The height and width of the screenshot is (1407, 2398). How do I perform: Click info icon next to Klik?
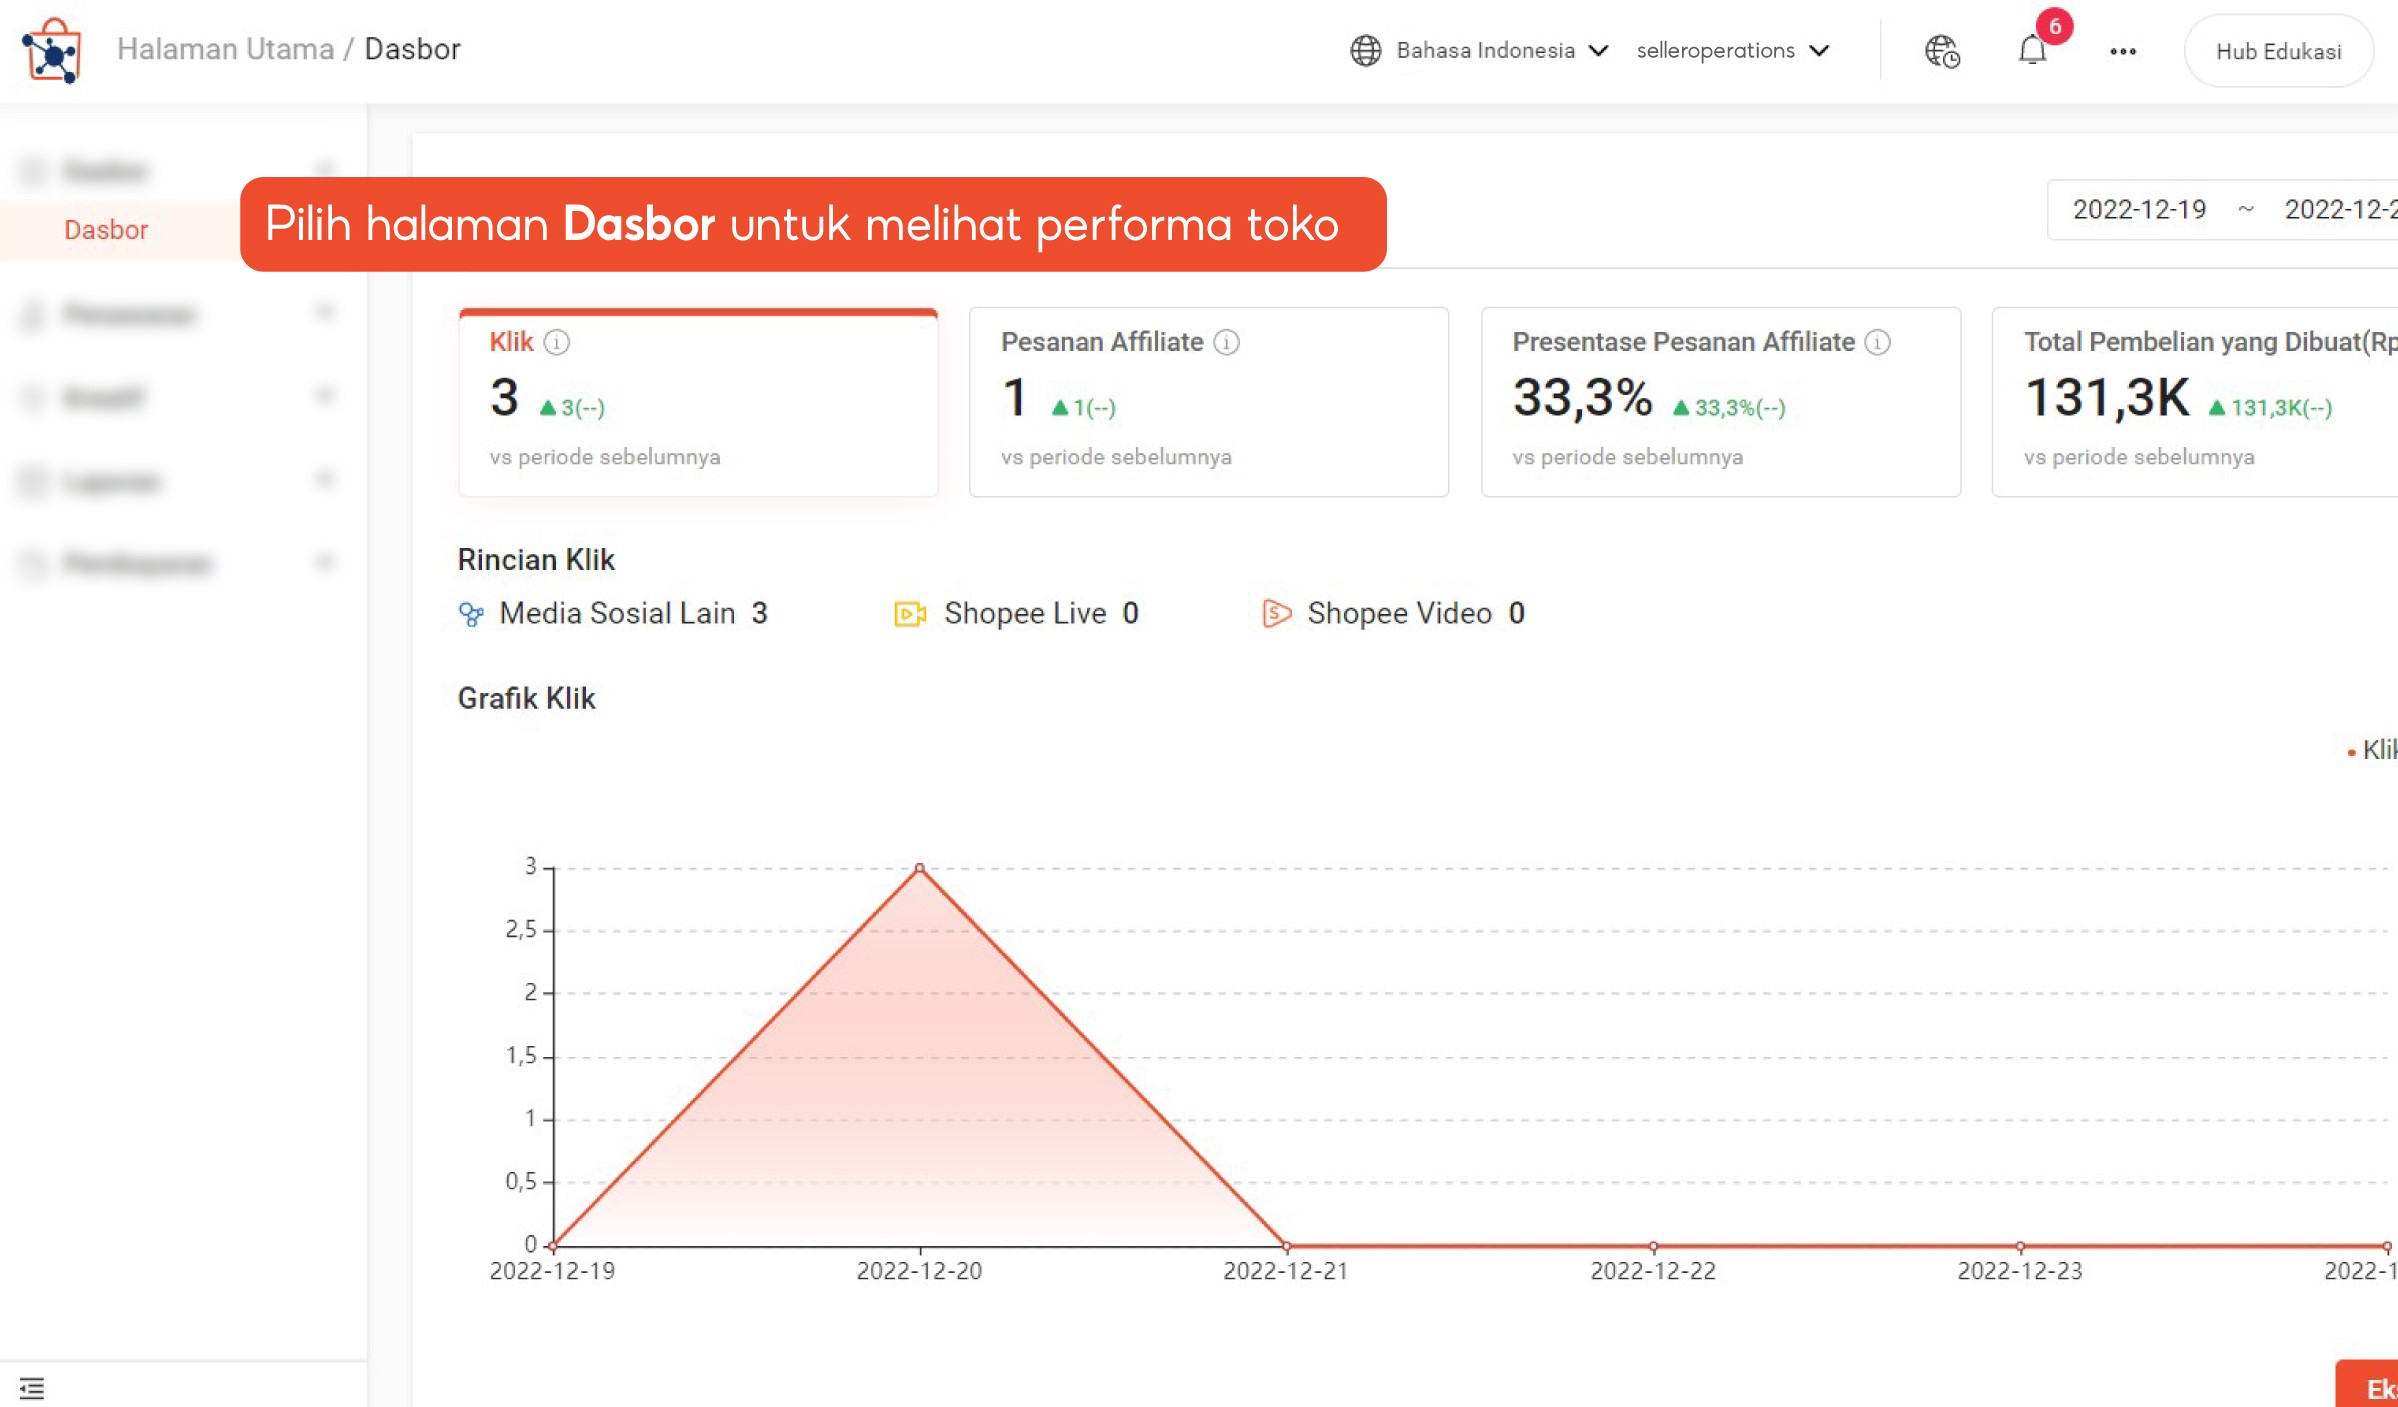557,342
